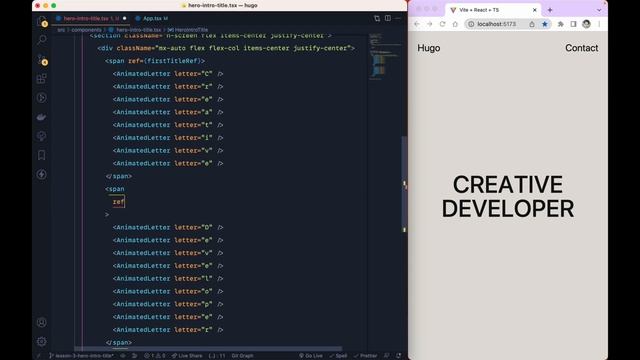Click Live Share in the status bar

tap(187, 356)
